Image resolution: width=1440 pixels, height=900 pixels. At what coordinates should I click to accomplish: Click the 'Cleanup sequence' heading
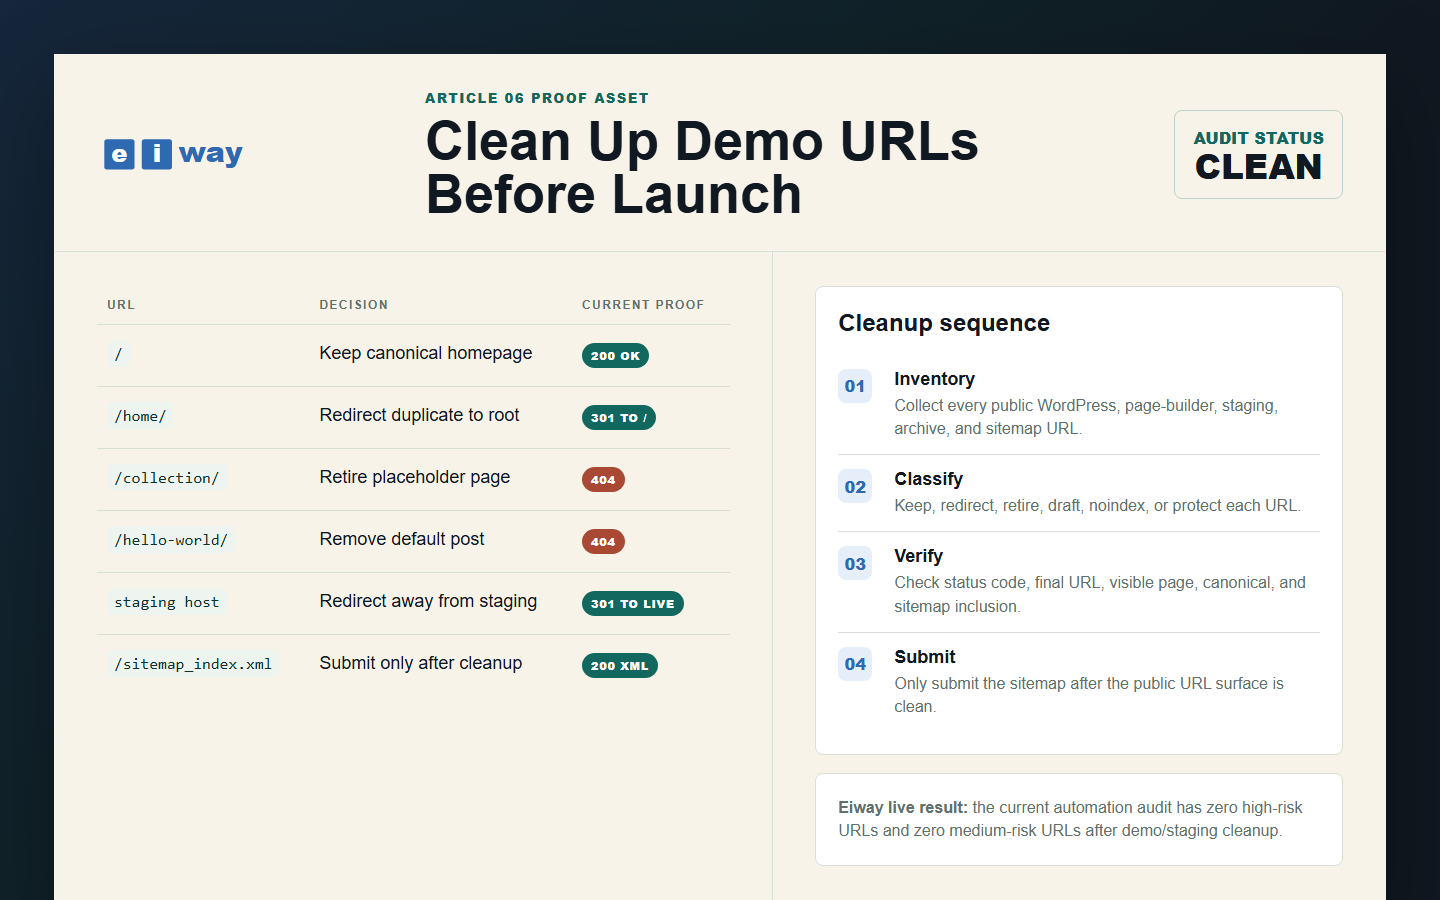[x=944, y=323]
